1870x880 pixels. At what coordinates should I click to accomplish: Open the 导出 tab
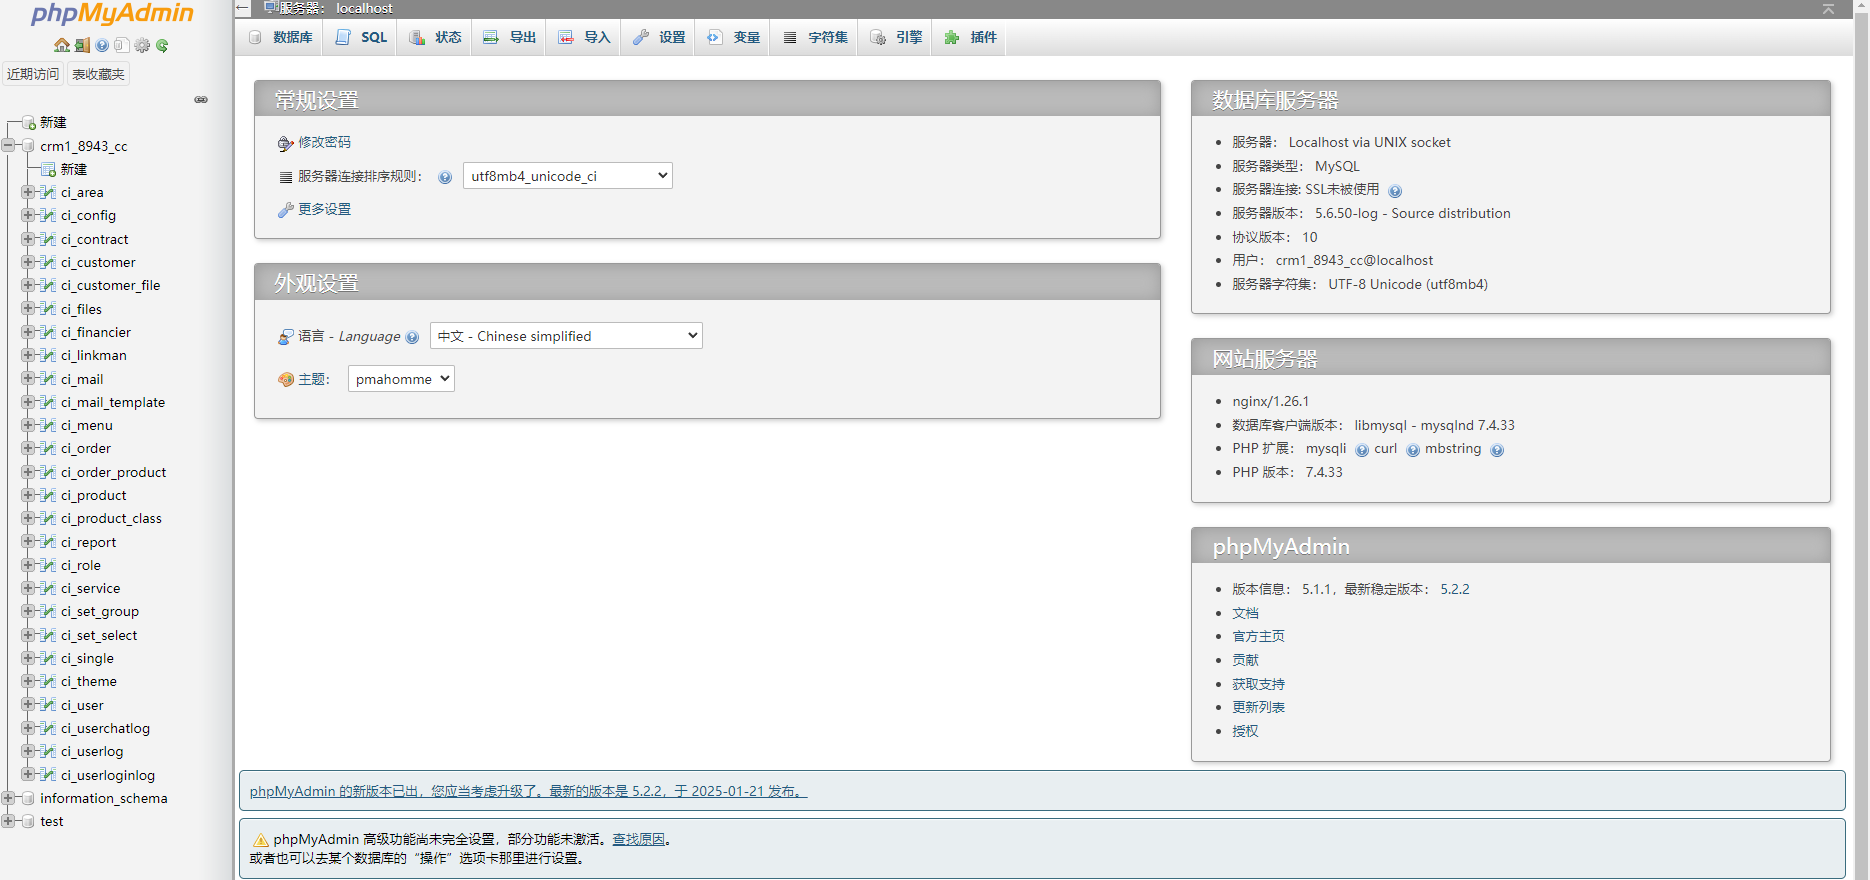[509, 37]
